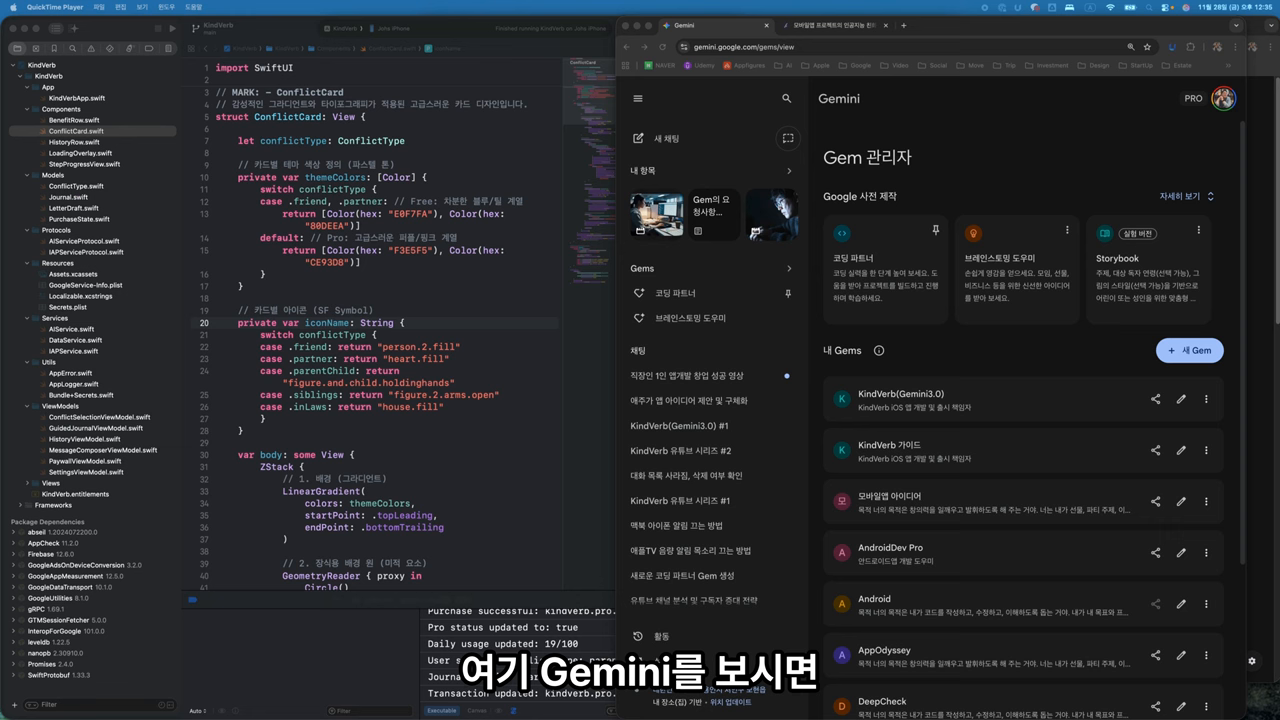The height and width of the screenshot is (720, 1280).
Task: Open 파일 menu in menu bar
Action: coord(99,7)
